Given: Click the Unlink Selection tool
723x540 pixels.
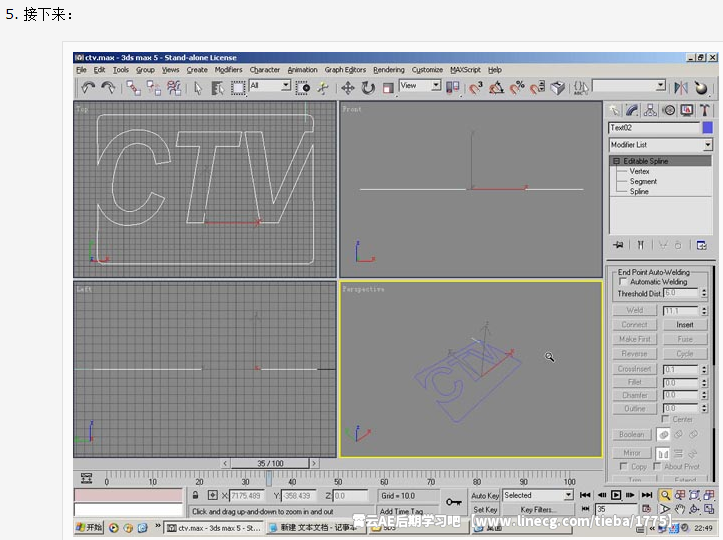Looking at the screenshot, I should tap(154, 88).
